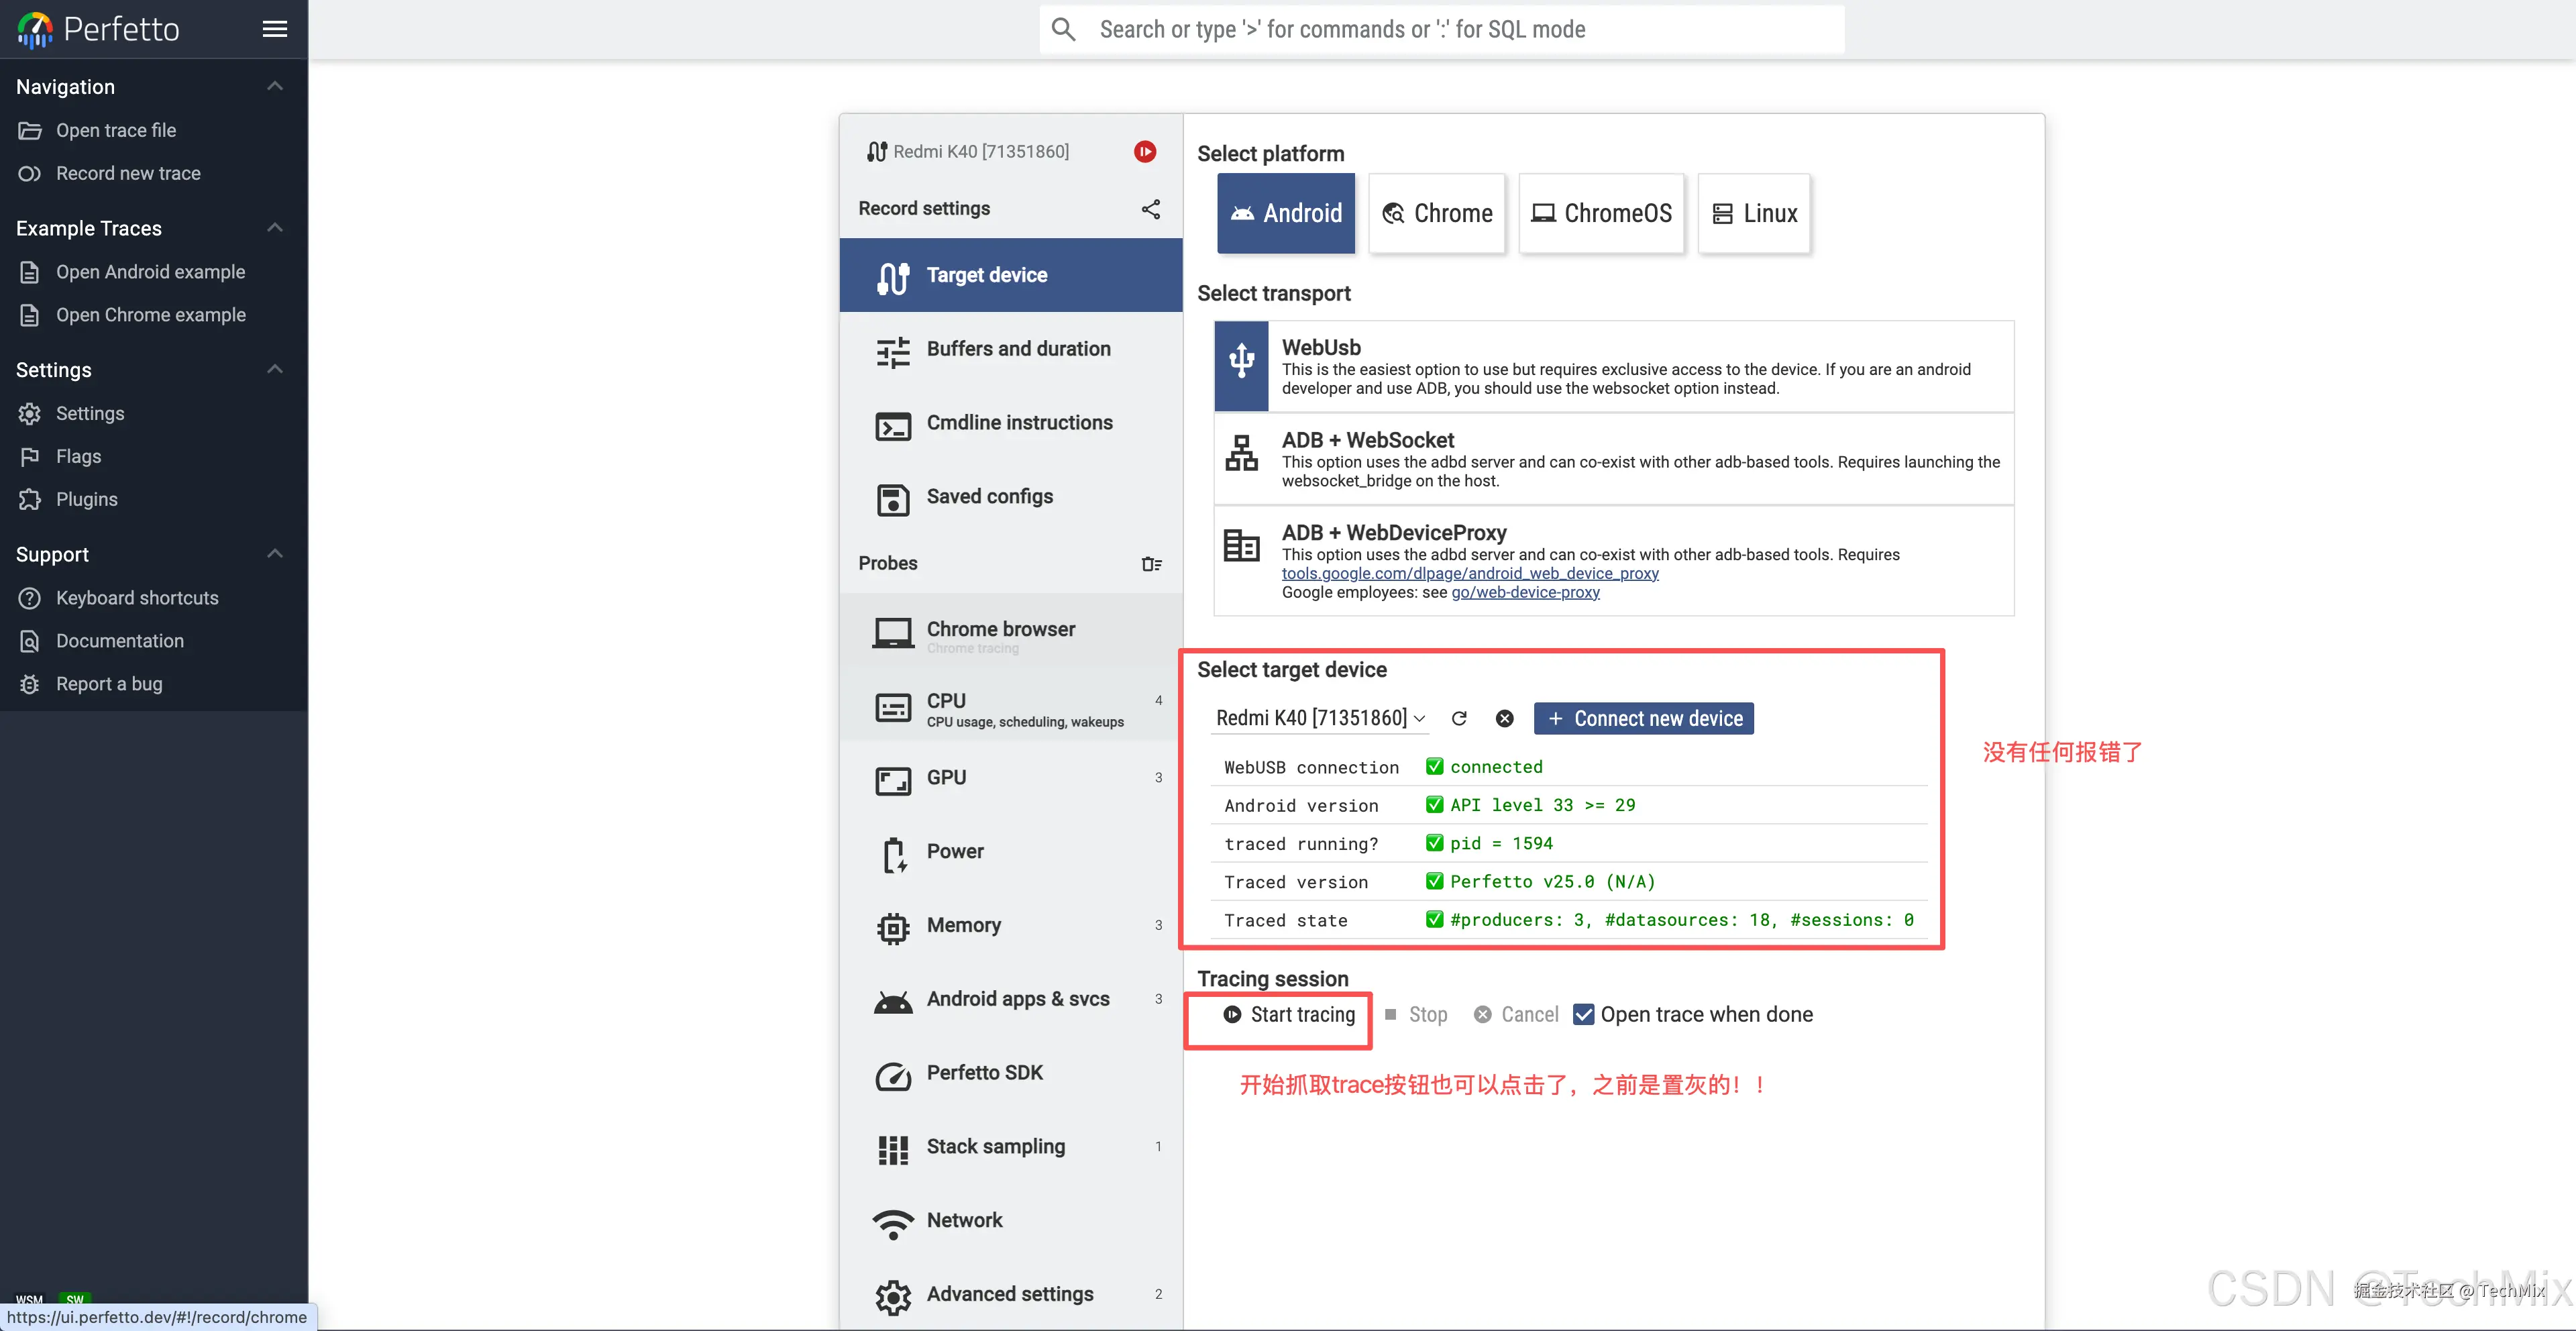Open the android_web_device_proxy link

click(x=1470, y=573)
